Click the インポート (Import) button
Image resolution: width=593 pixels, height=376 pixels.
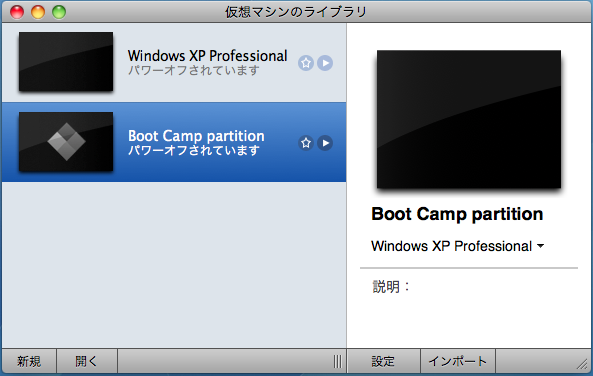pyautogui.click(x=458, y=362)
